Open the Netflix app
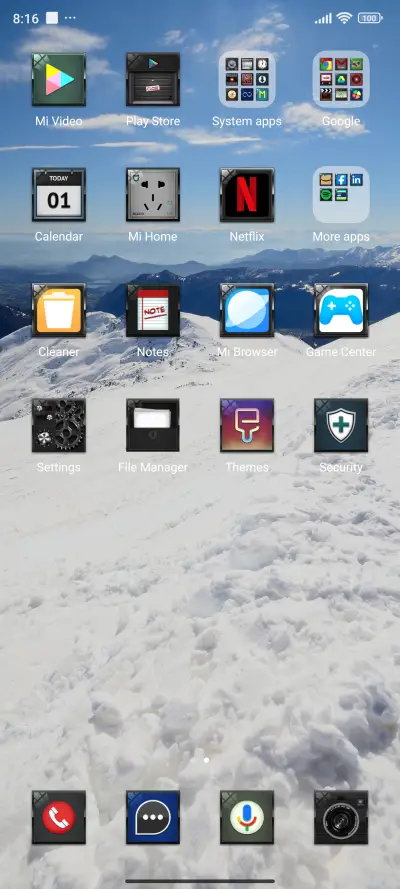 (246, 194)
